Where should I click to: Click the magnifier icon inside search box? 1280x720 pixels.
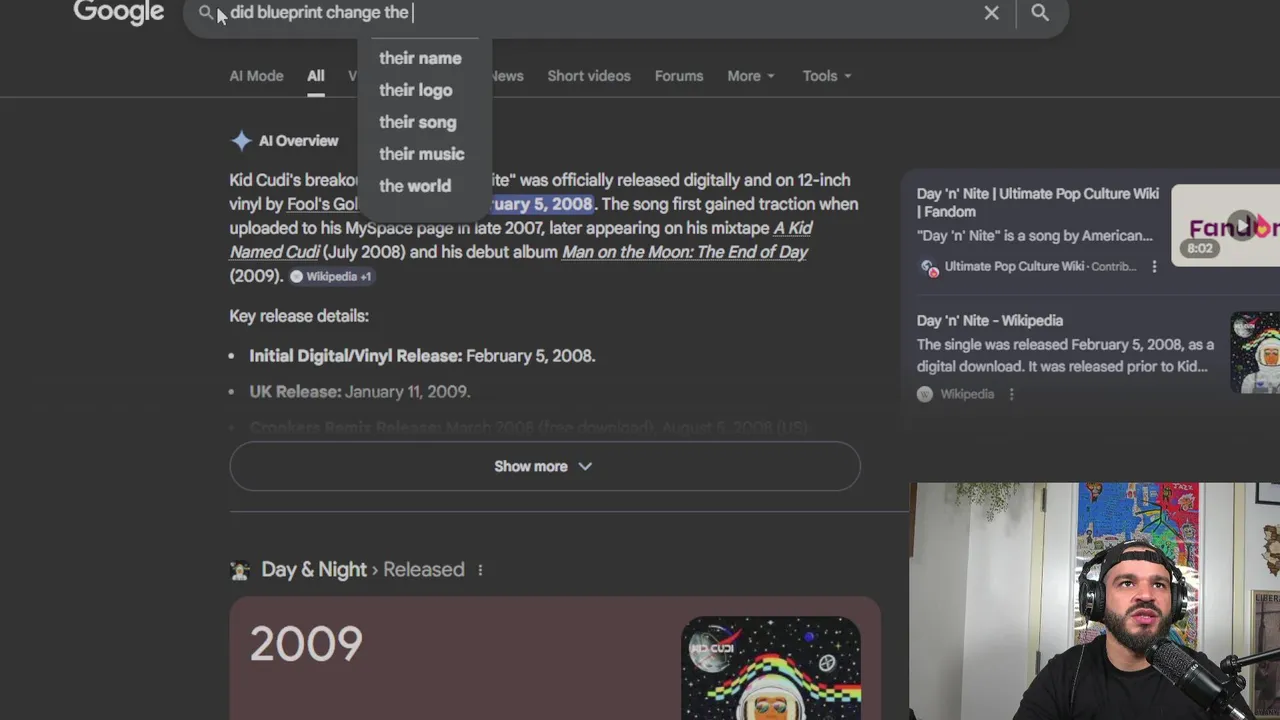click(x=206, y=13)
